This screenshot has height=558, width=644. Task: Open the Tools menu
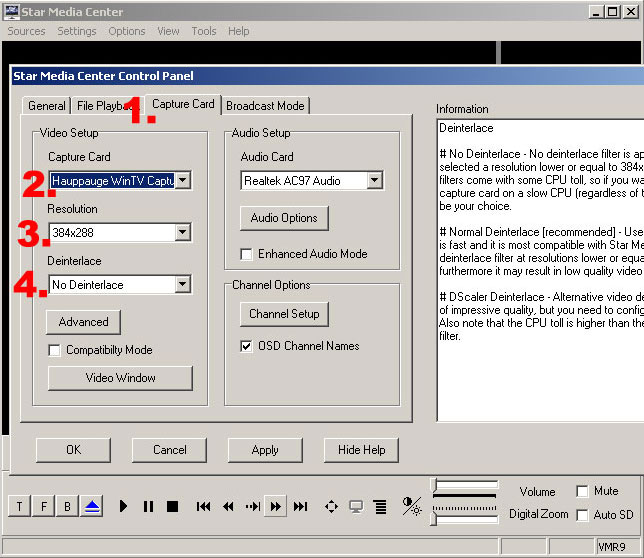click(204, 31)
